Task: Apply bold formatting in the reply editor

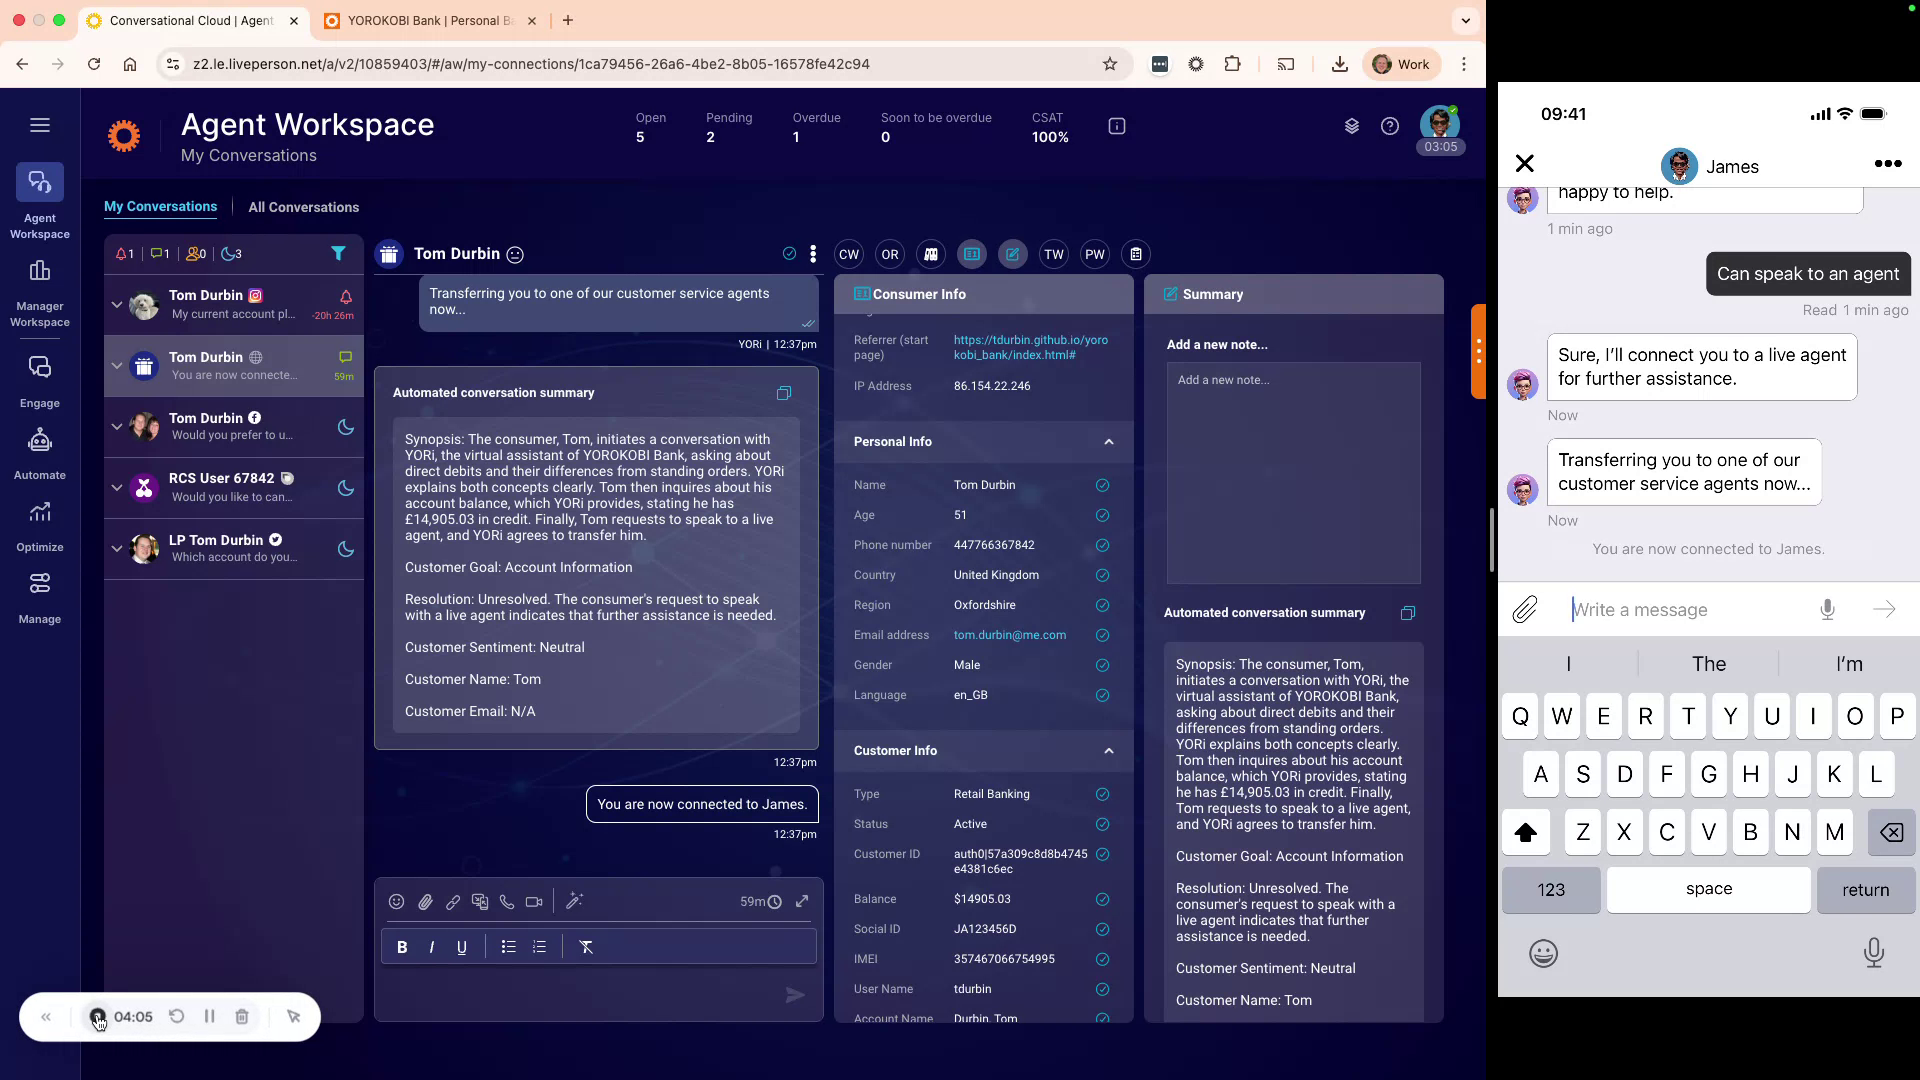Action: (402, 946)
